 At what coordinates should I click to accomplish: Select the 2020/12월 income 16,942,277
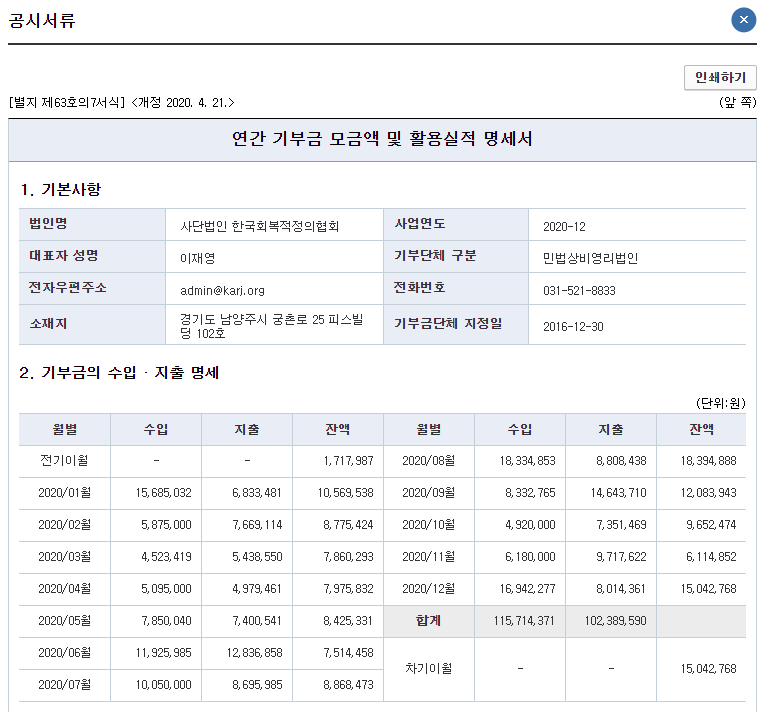[527, 589]
